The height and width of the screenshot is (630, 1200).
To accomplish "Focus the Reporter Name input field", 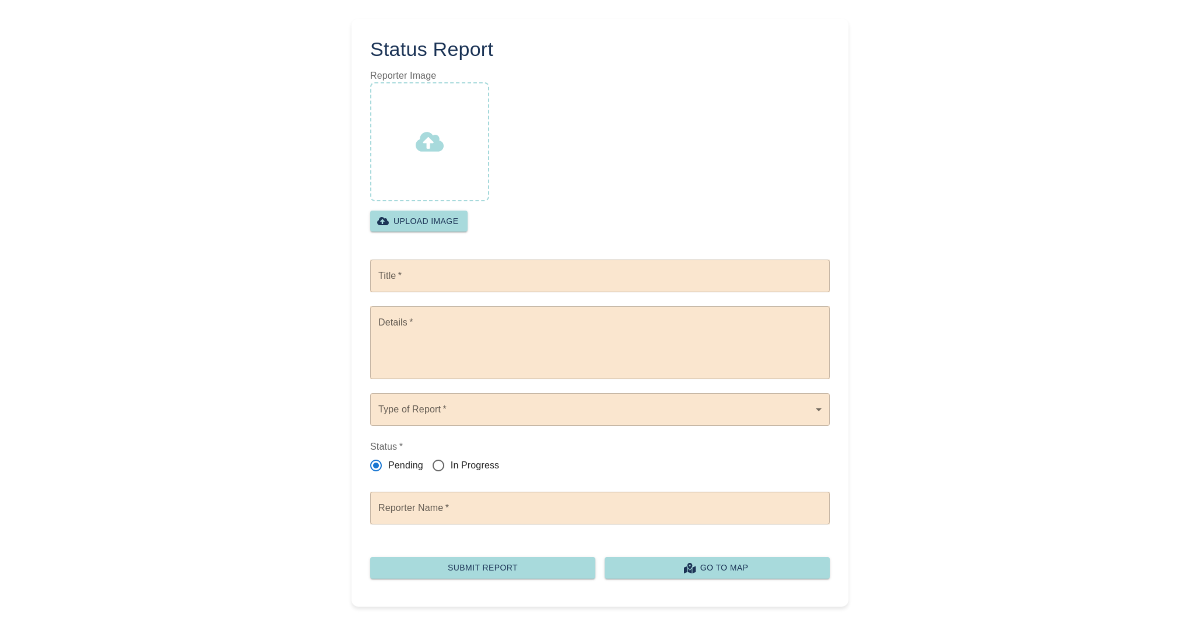I will (599, 508).
